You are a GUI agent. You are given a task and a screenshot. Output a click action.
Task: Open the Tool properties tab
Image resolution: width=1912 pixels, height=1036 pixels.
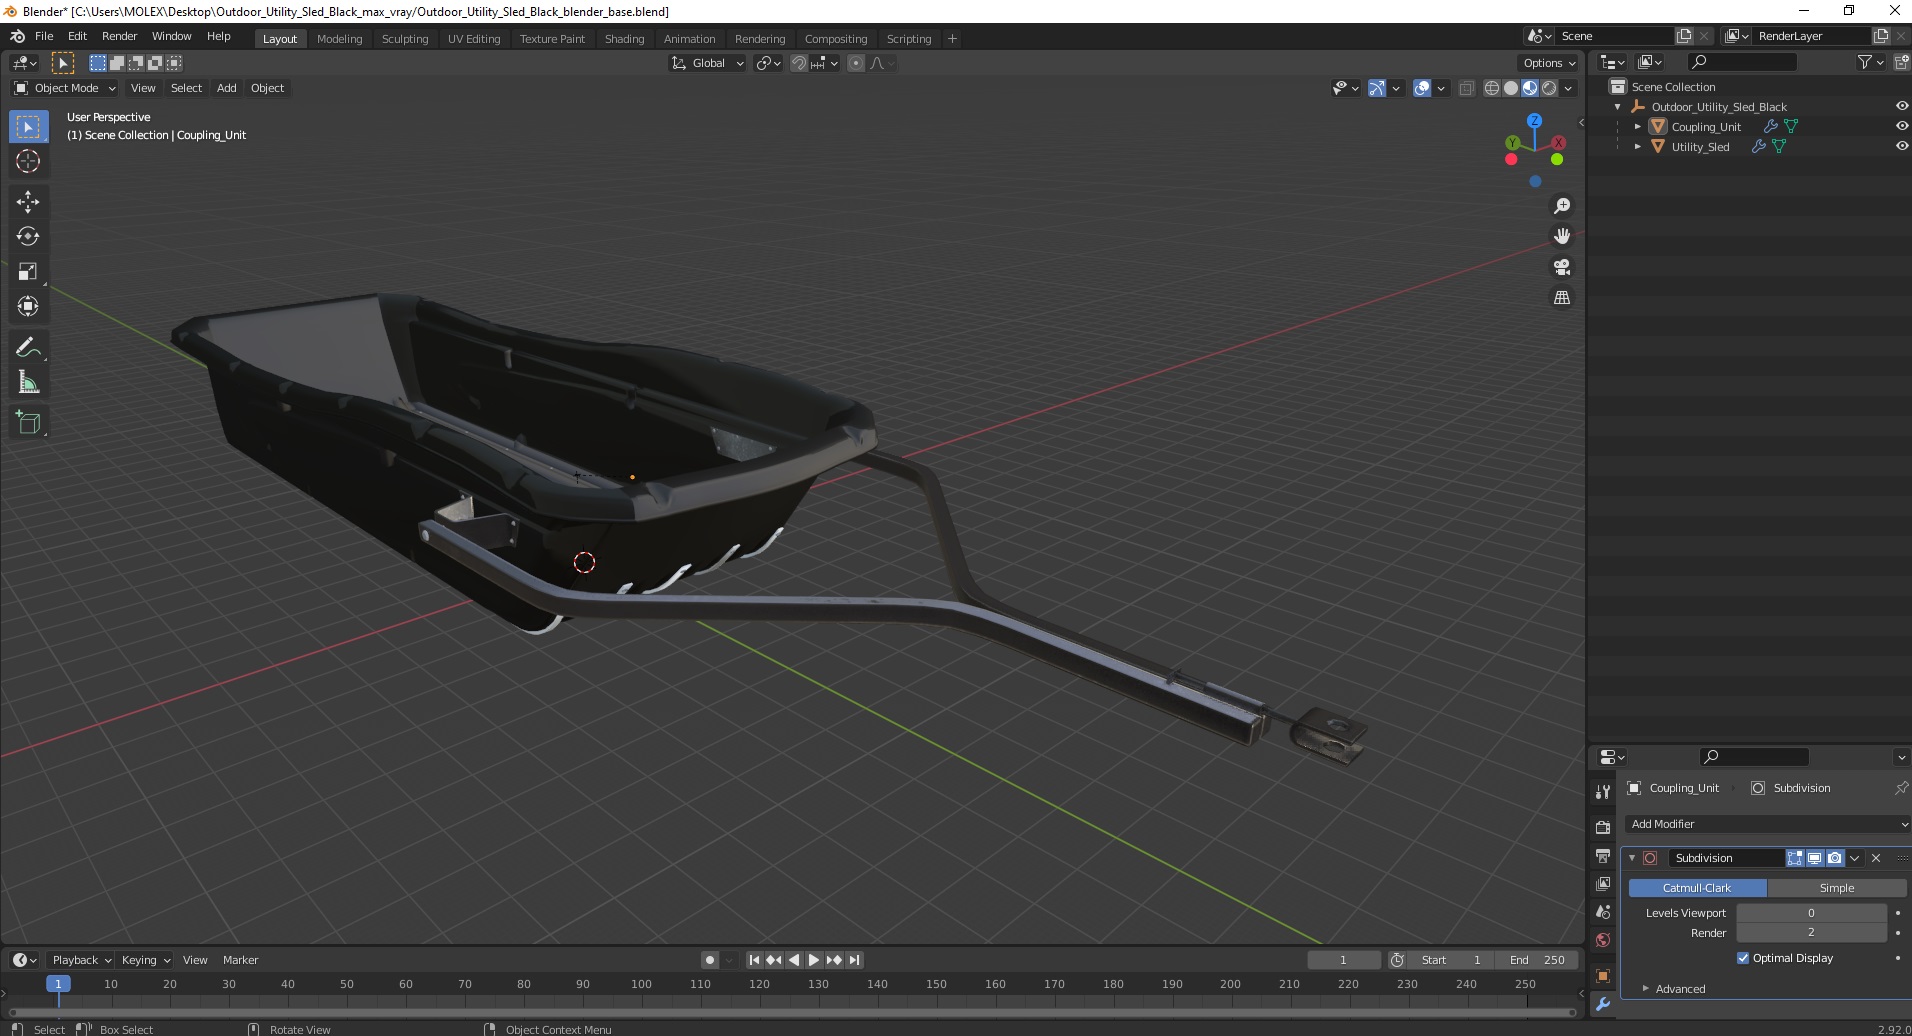pyautogui.click(x=1603, y=791)
